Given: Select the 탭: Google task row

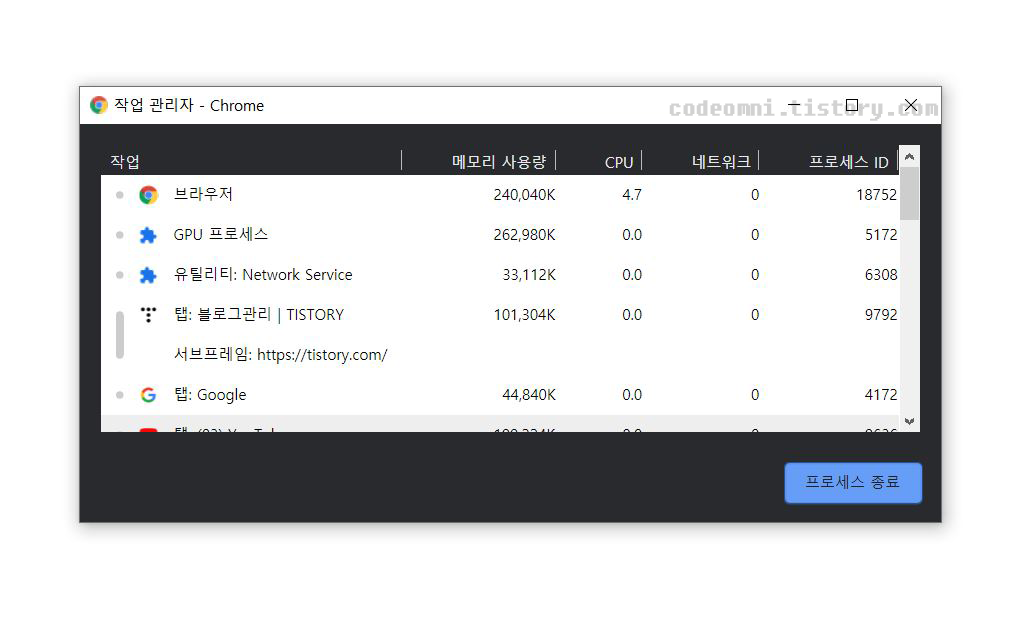Looking at the screenshot, I should tap(500, 395).
